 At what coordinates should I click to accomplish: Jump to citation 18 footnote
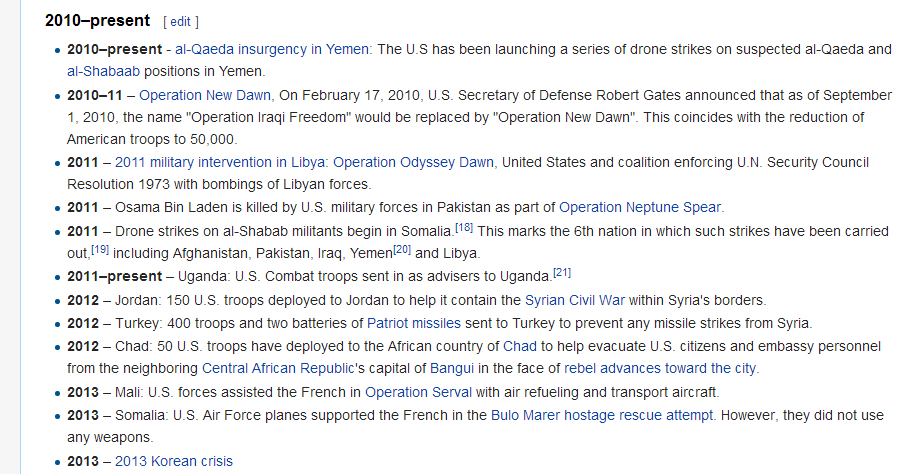pyautogui.click(x=464, y=227)
